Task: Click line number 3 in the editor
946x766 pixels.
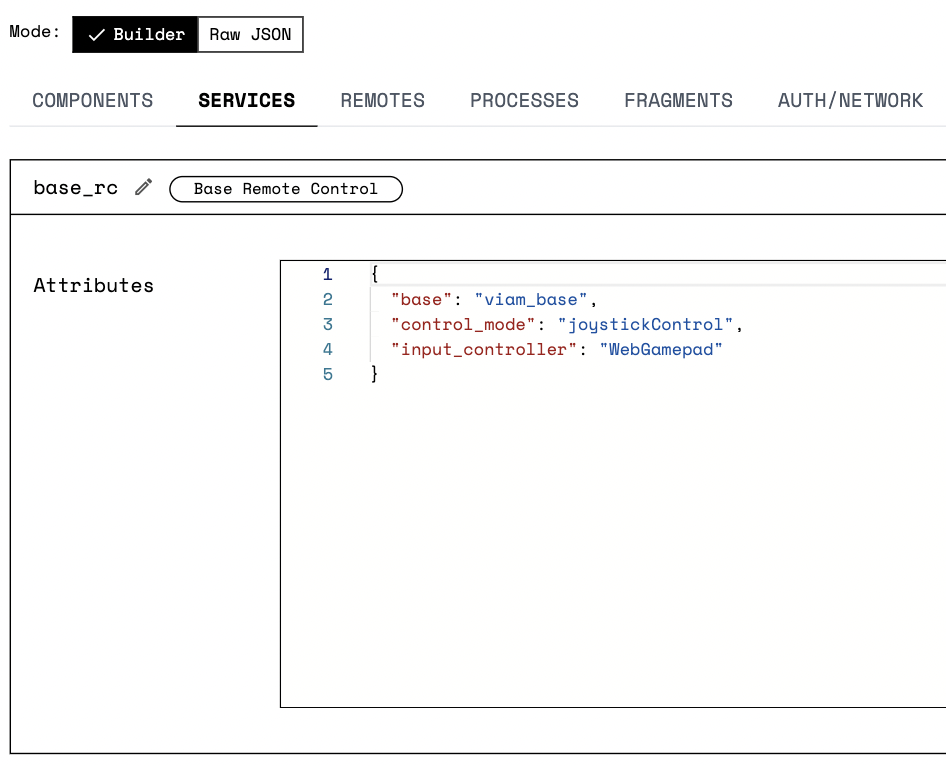Action: [x=327, y=324]
